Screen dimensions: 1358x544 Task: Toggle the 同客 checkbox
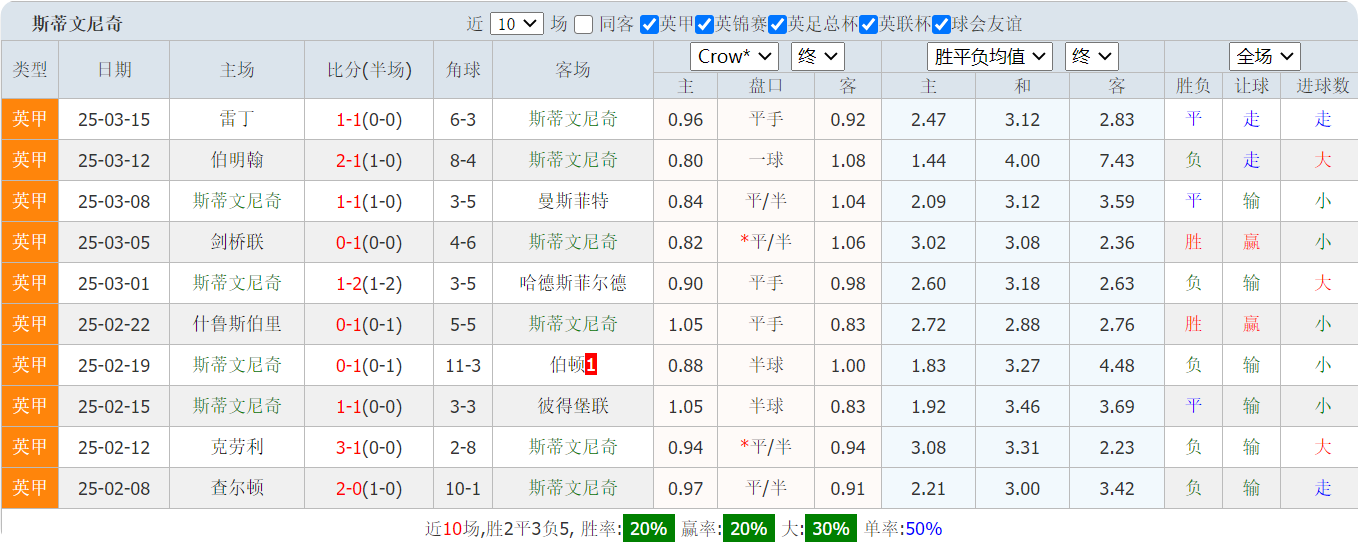click(584, 24)
